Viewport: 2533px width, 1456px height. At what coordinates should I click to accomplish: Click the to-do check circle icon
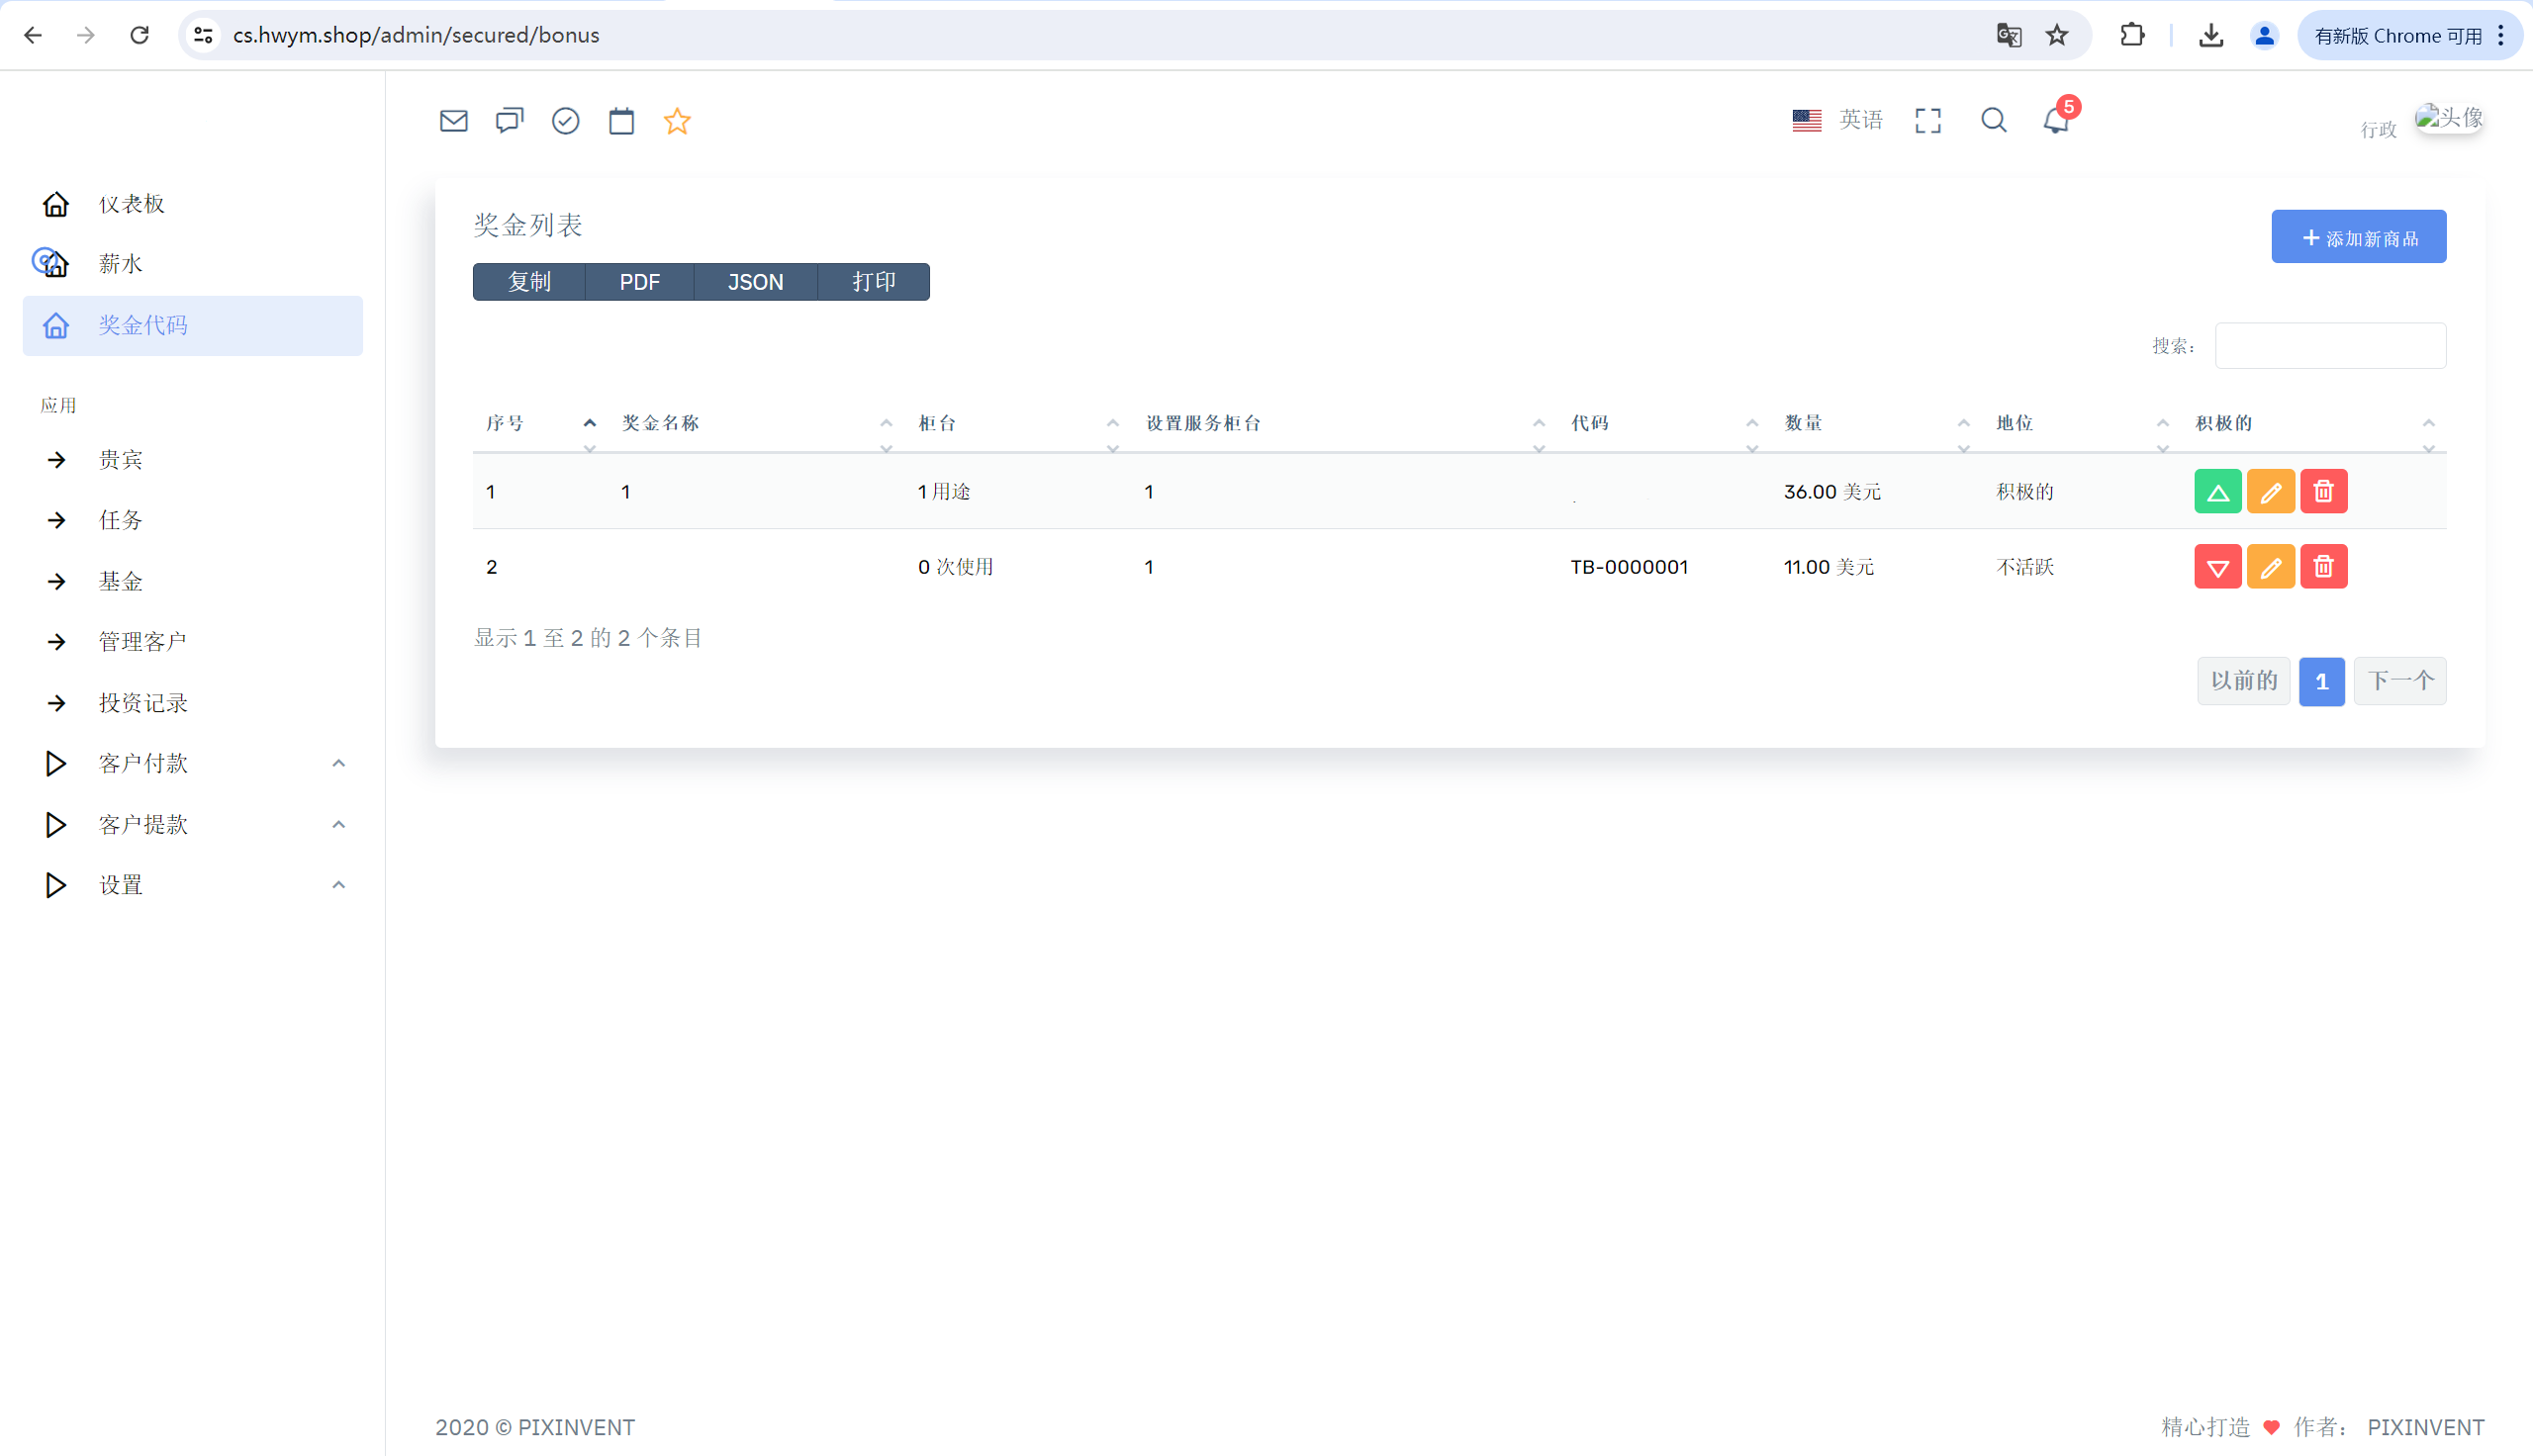tap(565, 121)
